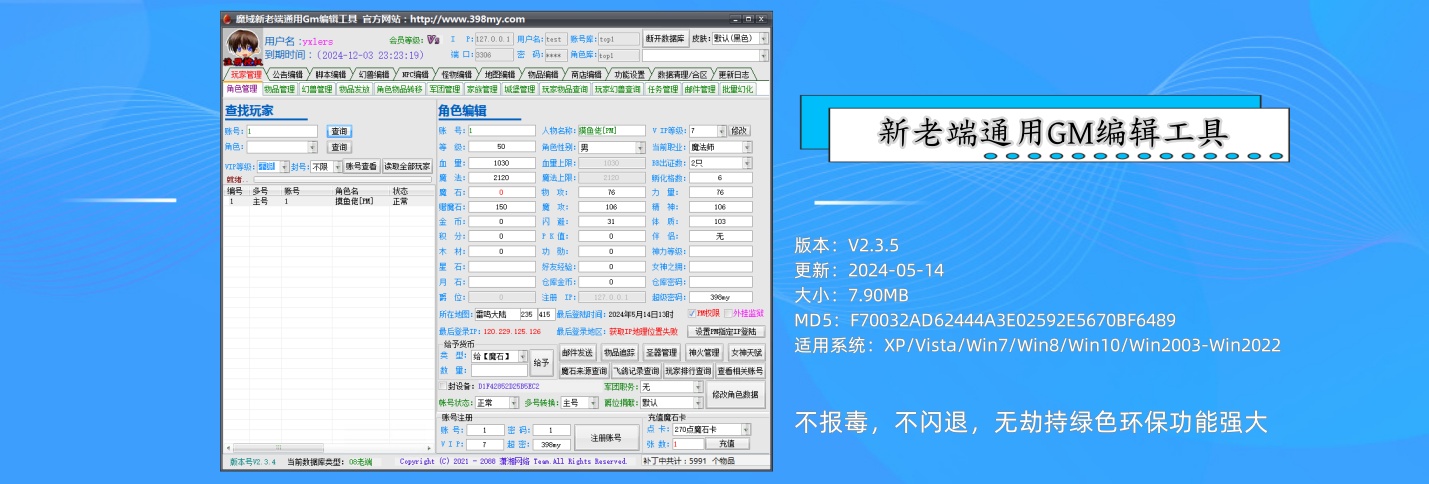Open the 当前职业 dropdown
This screenshot has height=484, width=1429.
tap(720, 146)
